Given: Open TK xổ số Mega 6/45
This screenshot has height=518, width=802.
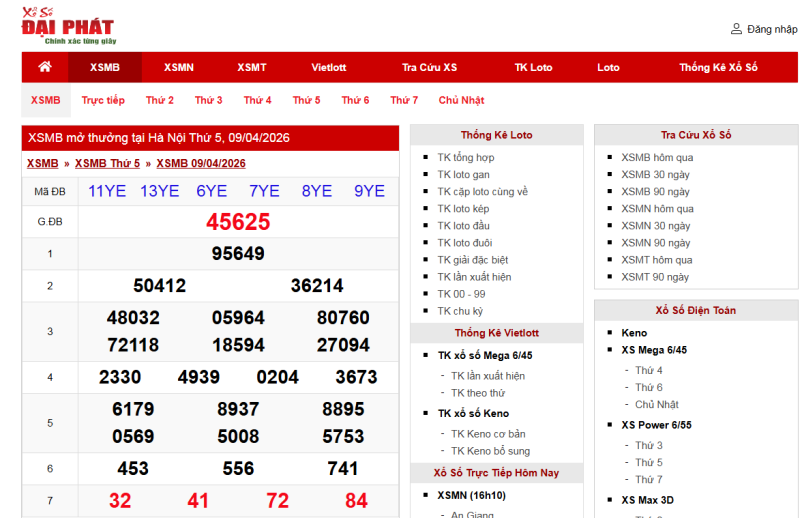Looking at the screenshot, I should 485,355.
